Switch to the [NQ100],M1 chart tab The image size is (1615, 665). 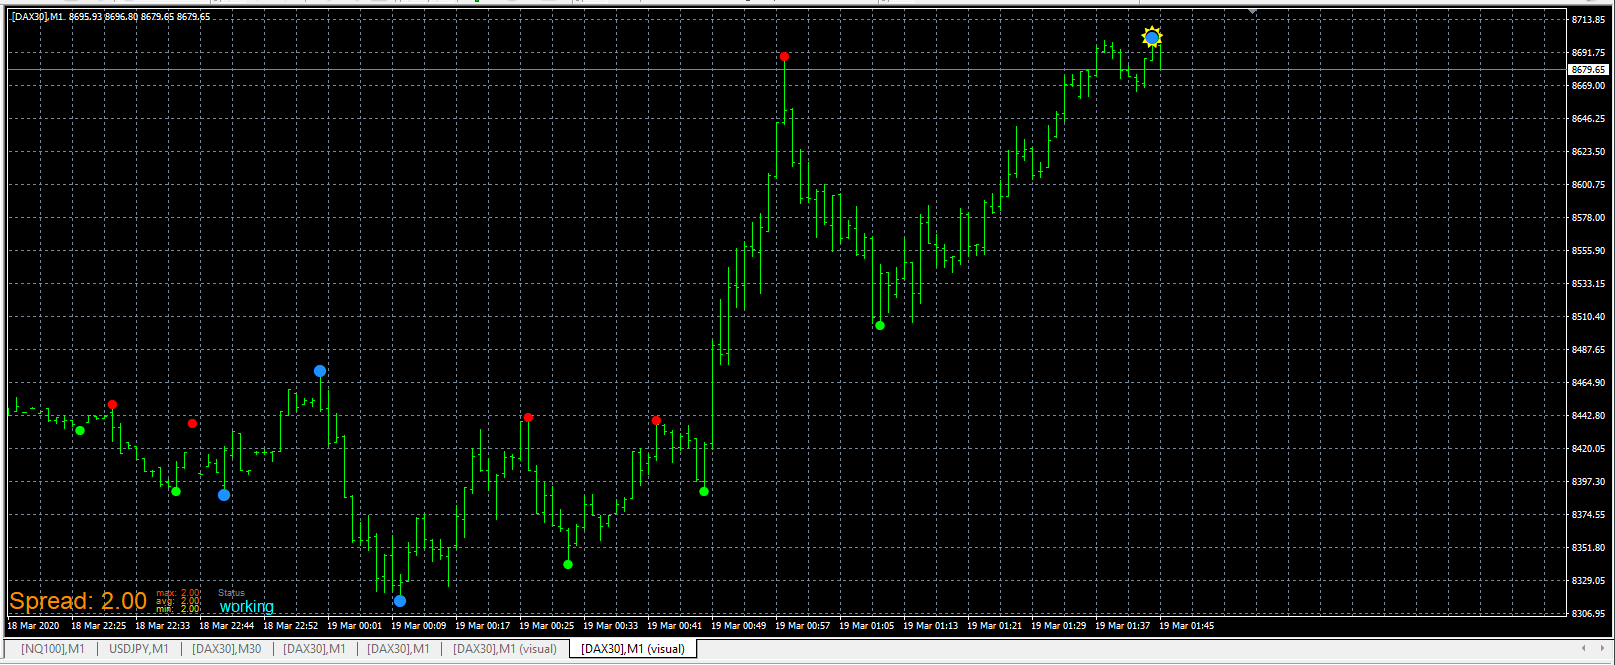click(52, 649)
